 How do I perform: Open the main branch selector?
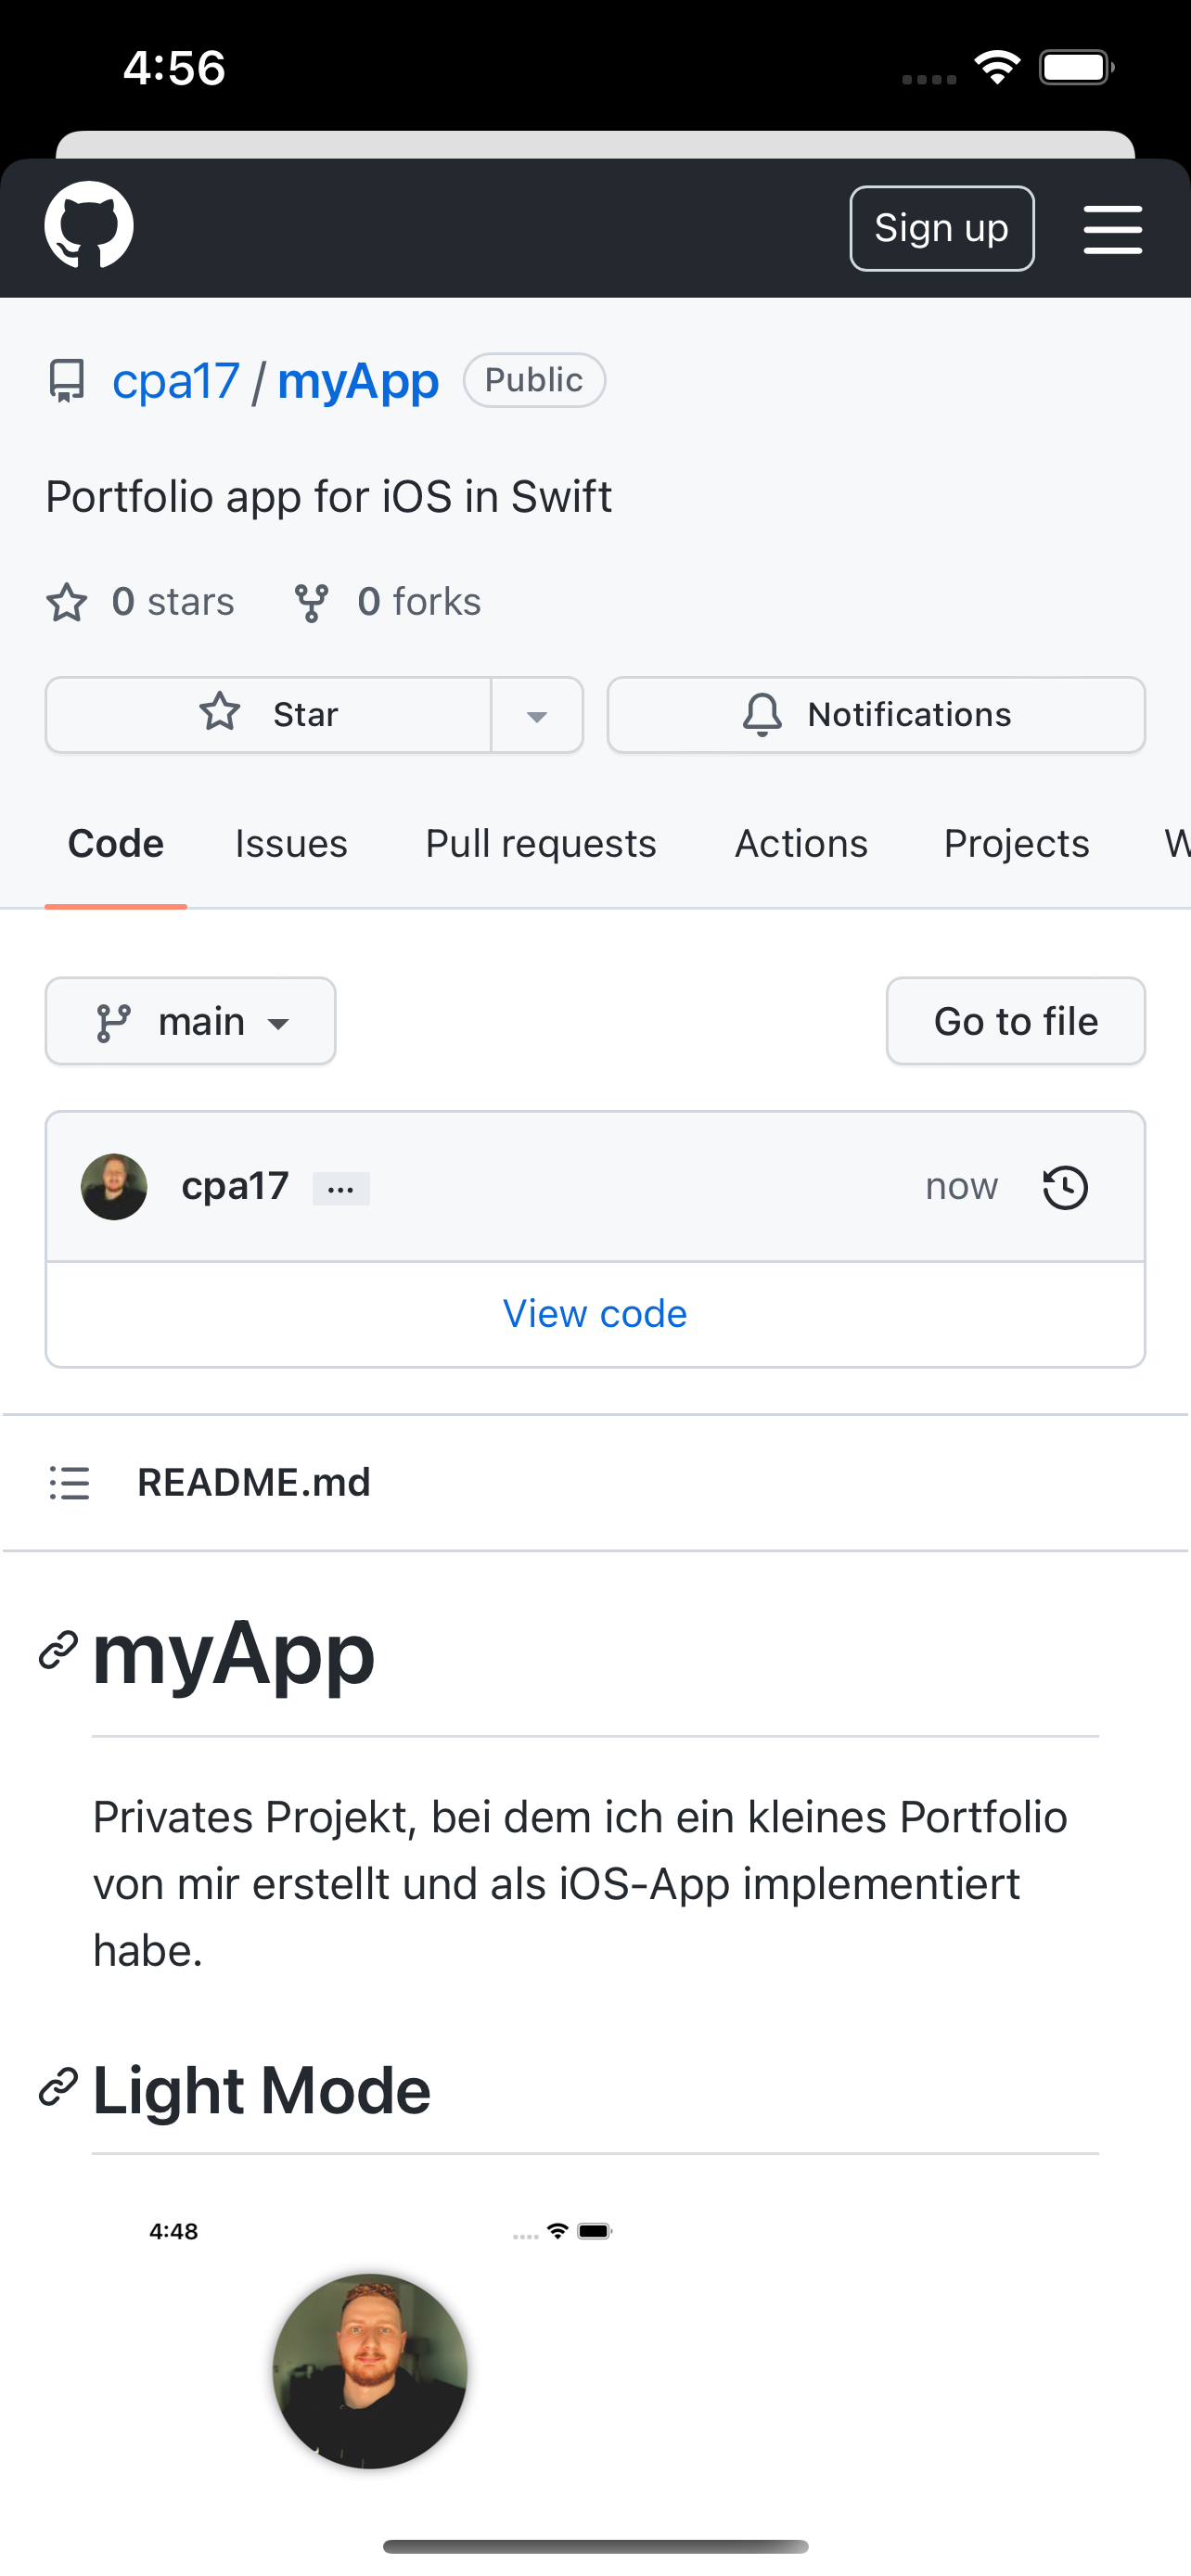pyautogui.click(x=190, y=1021)
